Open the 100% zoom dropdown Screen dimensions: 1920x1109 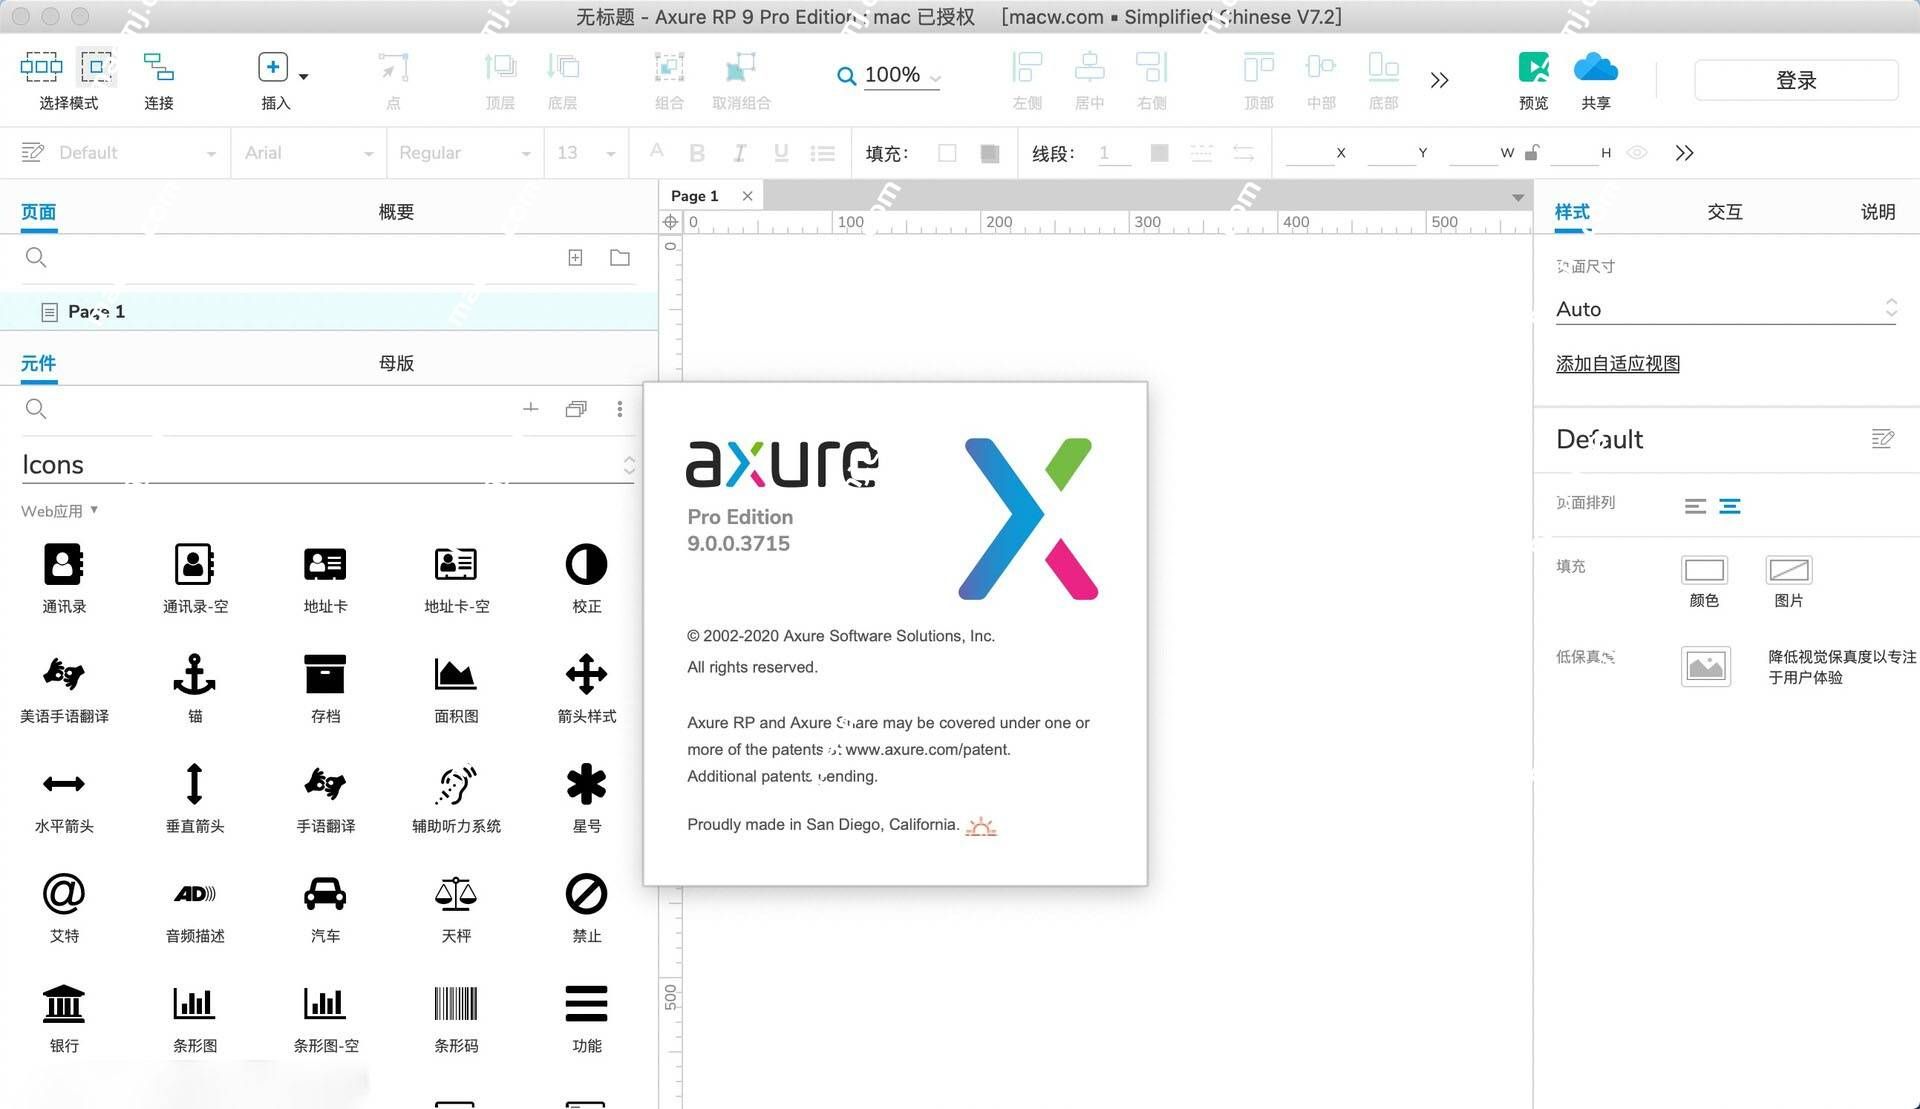point(935,76)
